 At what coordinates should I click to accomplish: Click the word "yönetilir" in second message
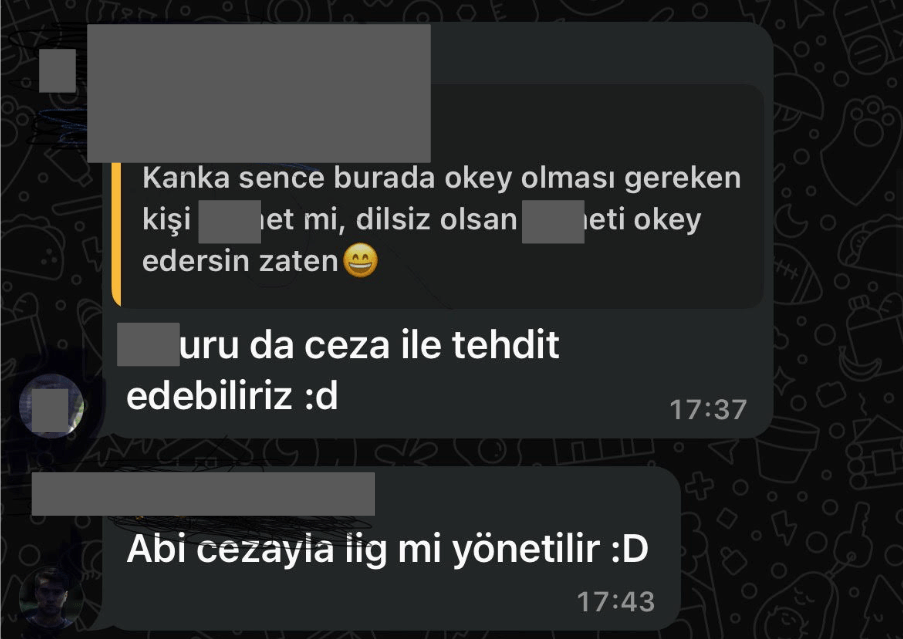tap(526, 549)
